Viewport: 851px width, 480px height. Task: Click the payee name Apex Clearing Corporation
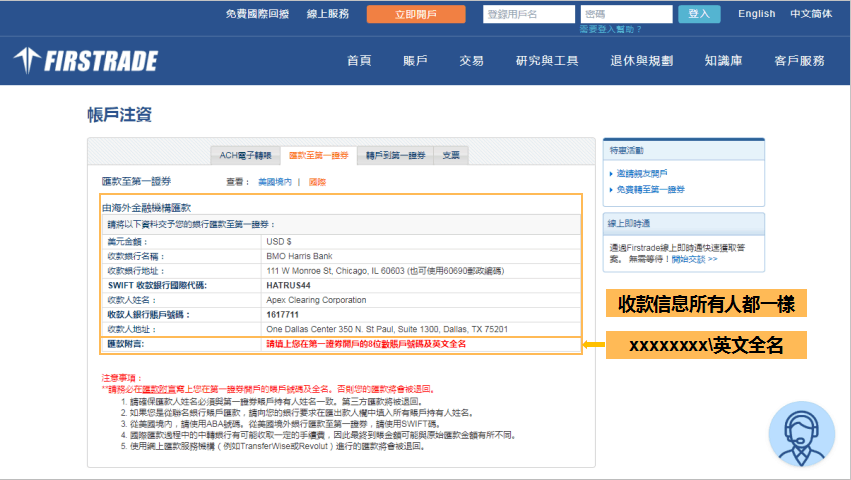pyautogui.click(x=316, y=300)
